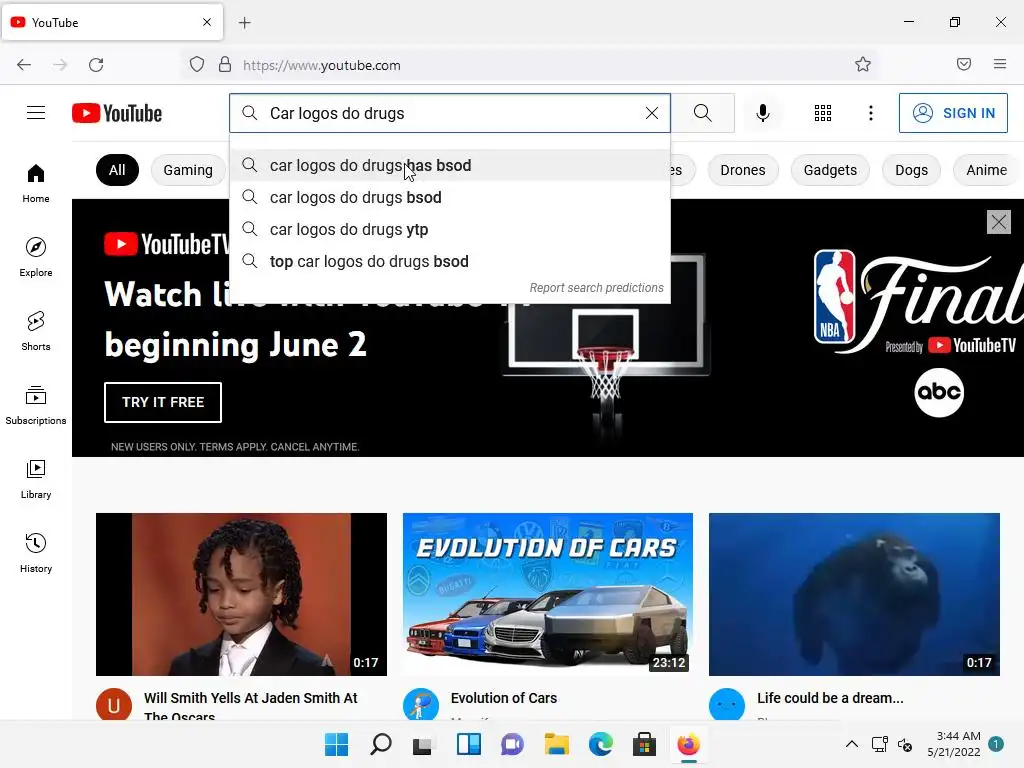This screenshot has height=768, width=1024.
Task: Open Evolution of Cars channel avatar
Action: click(421, 705)
